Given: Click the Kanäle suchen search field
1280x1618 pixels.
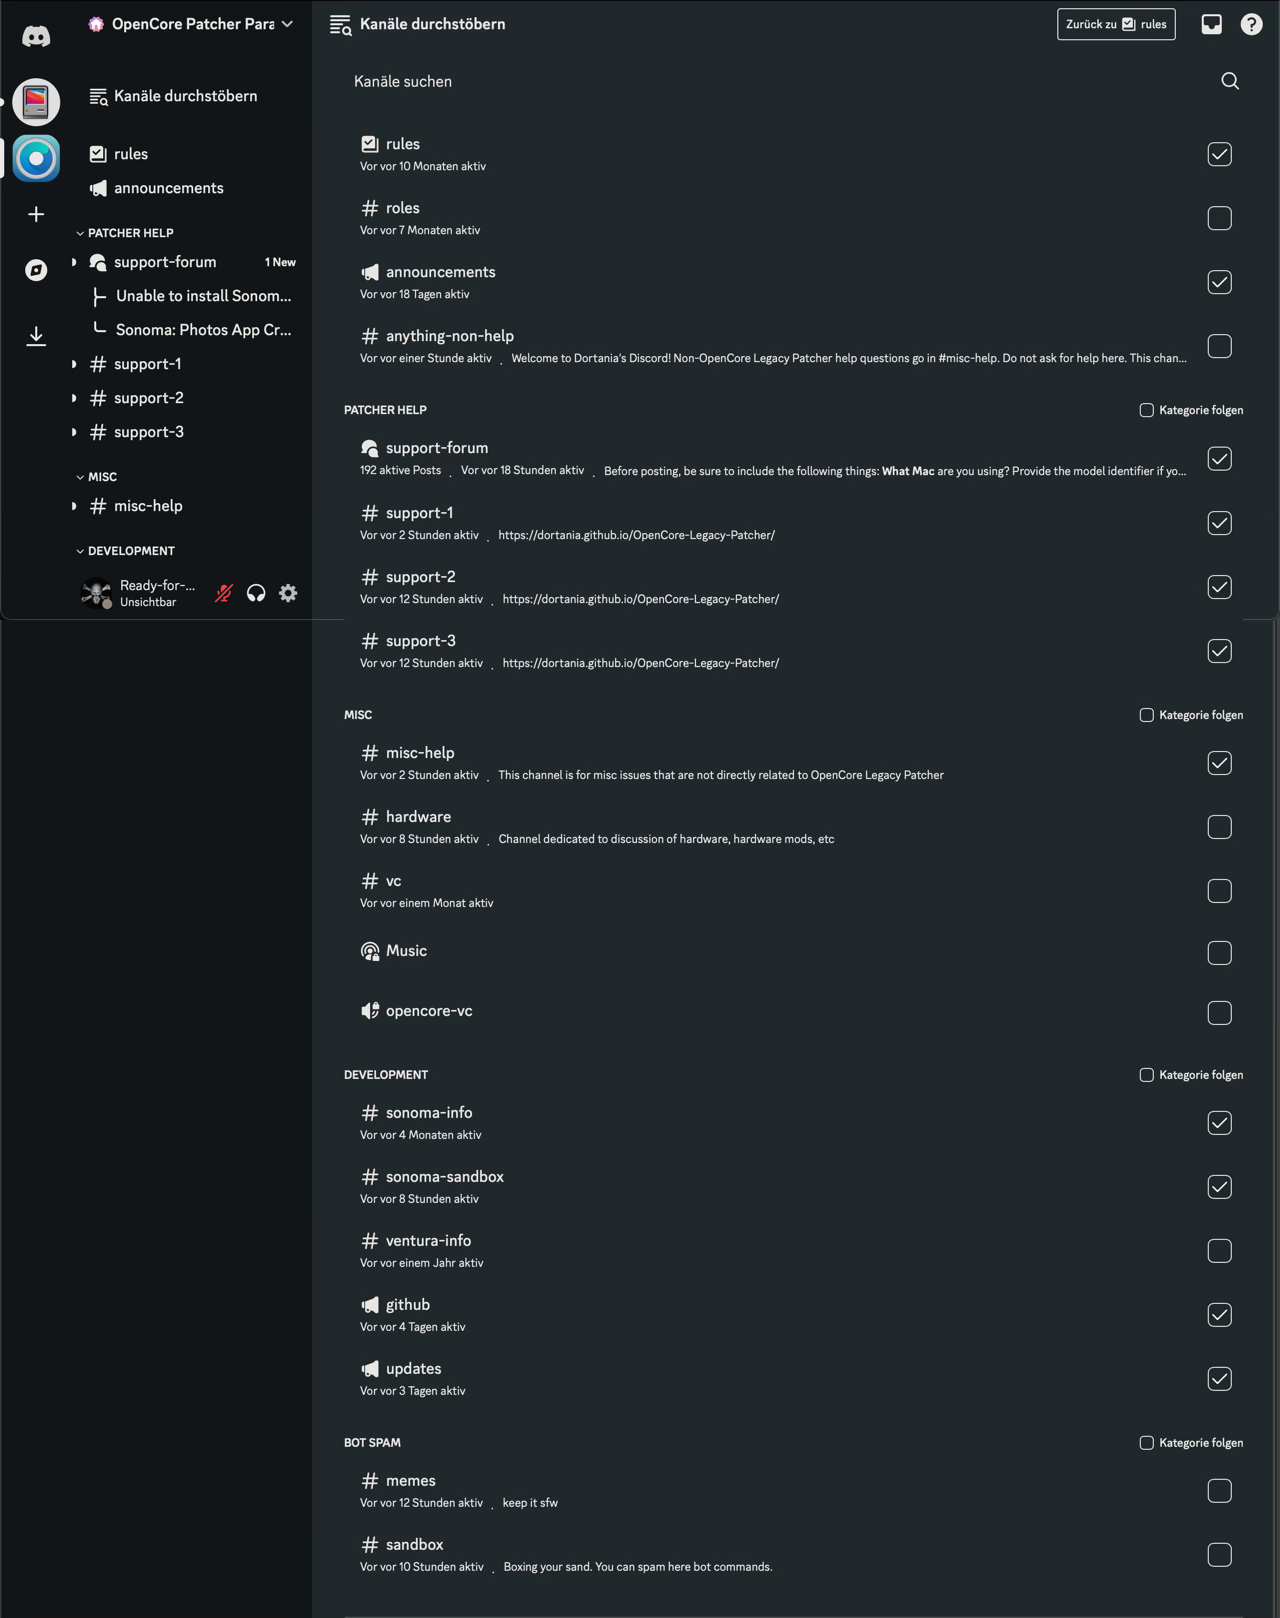Looking at the screenshot, I should click(780, 81).
